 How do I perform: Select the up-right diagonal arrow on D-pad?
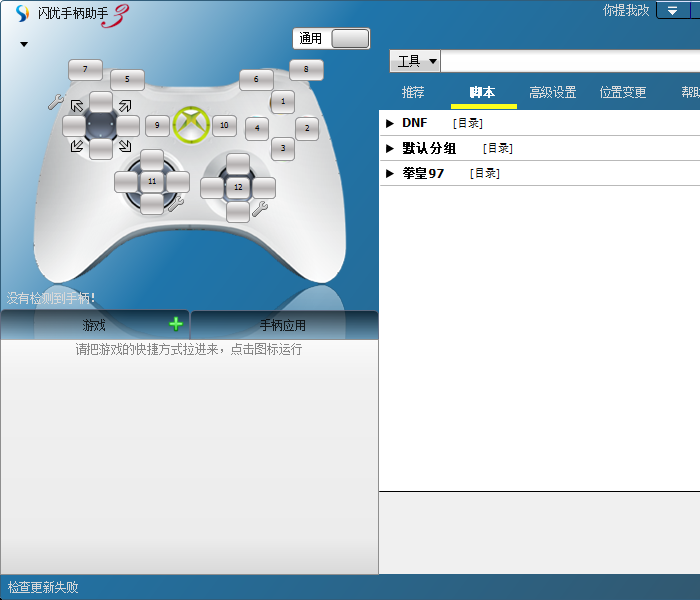tap(125, 105)
